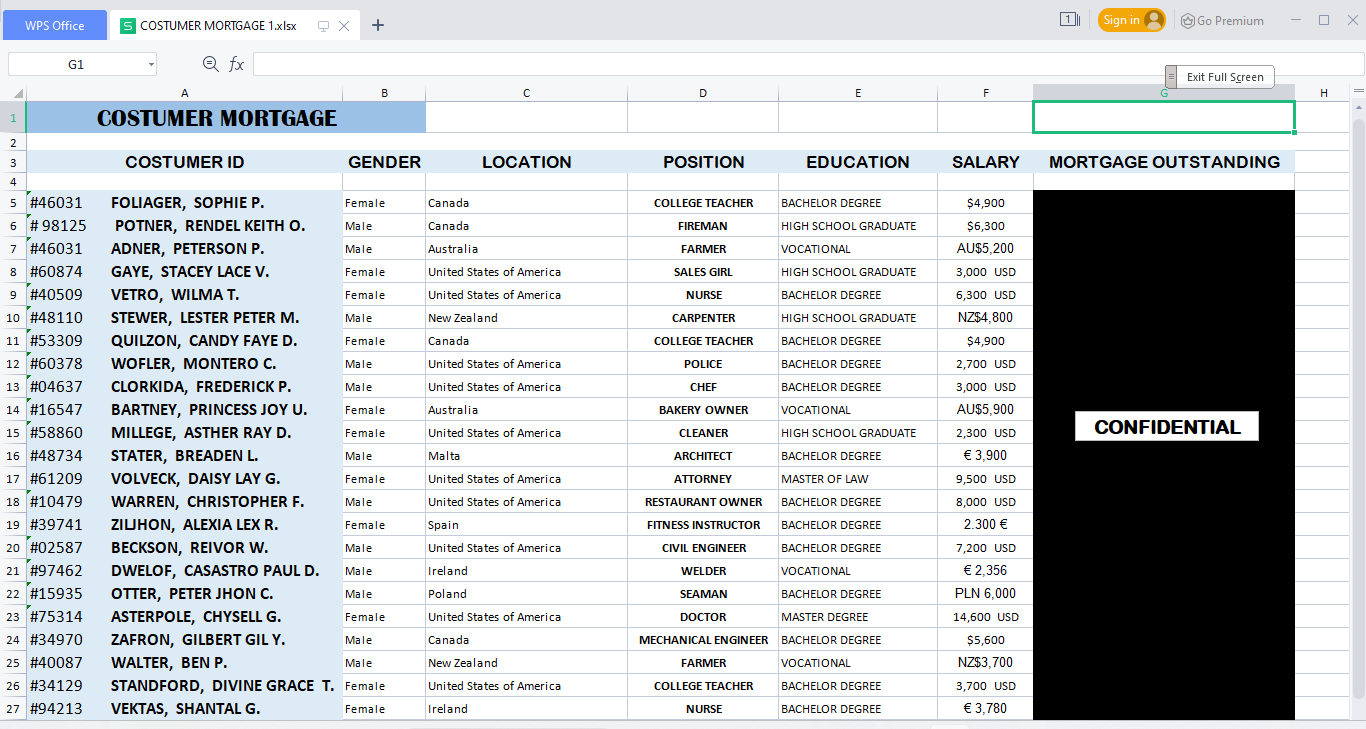
Task: Click the ATTORNEY position cell
Action: click(x=703, y=479)
